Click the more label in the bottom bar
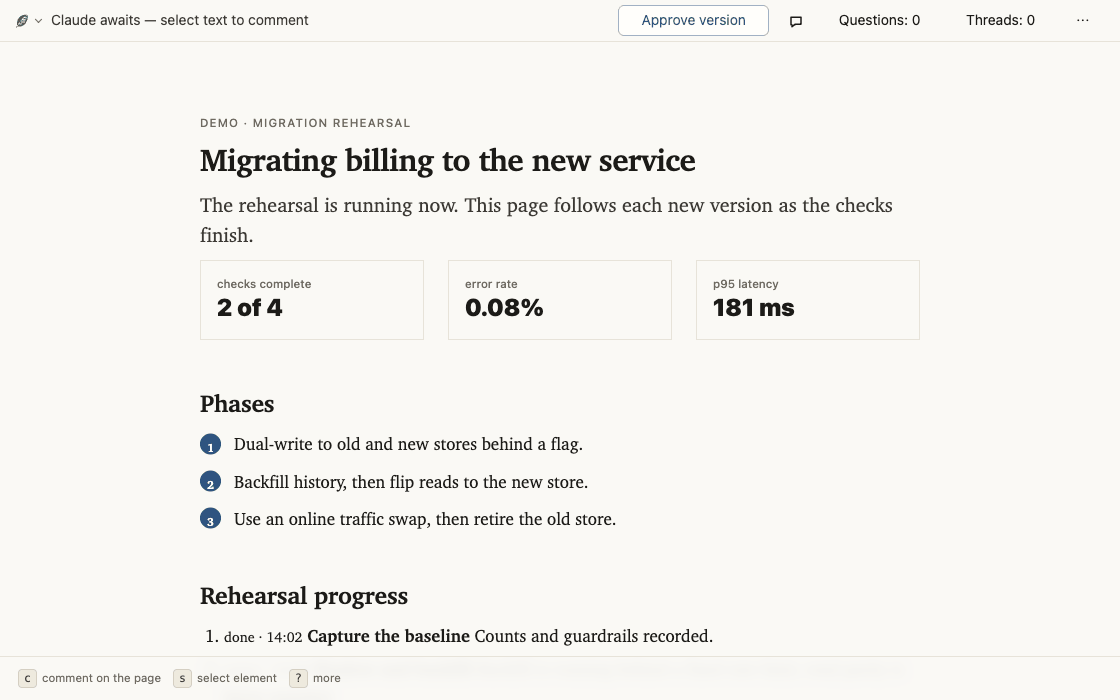This screenshot has width=1120, height=700. [326, 679]
